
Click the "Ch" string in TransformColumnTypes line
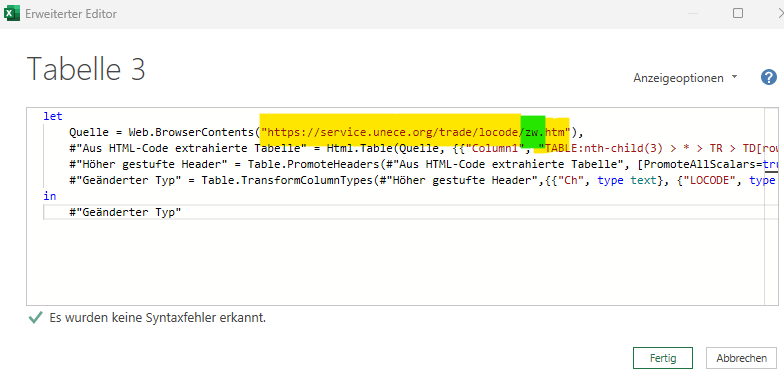571,180
